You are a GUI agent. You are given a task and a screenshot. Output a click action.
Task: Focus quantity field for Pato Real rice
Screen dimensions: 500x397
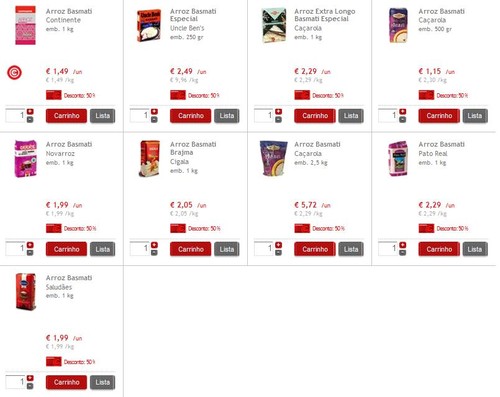pos(388,249)
